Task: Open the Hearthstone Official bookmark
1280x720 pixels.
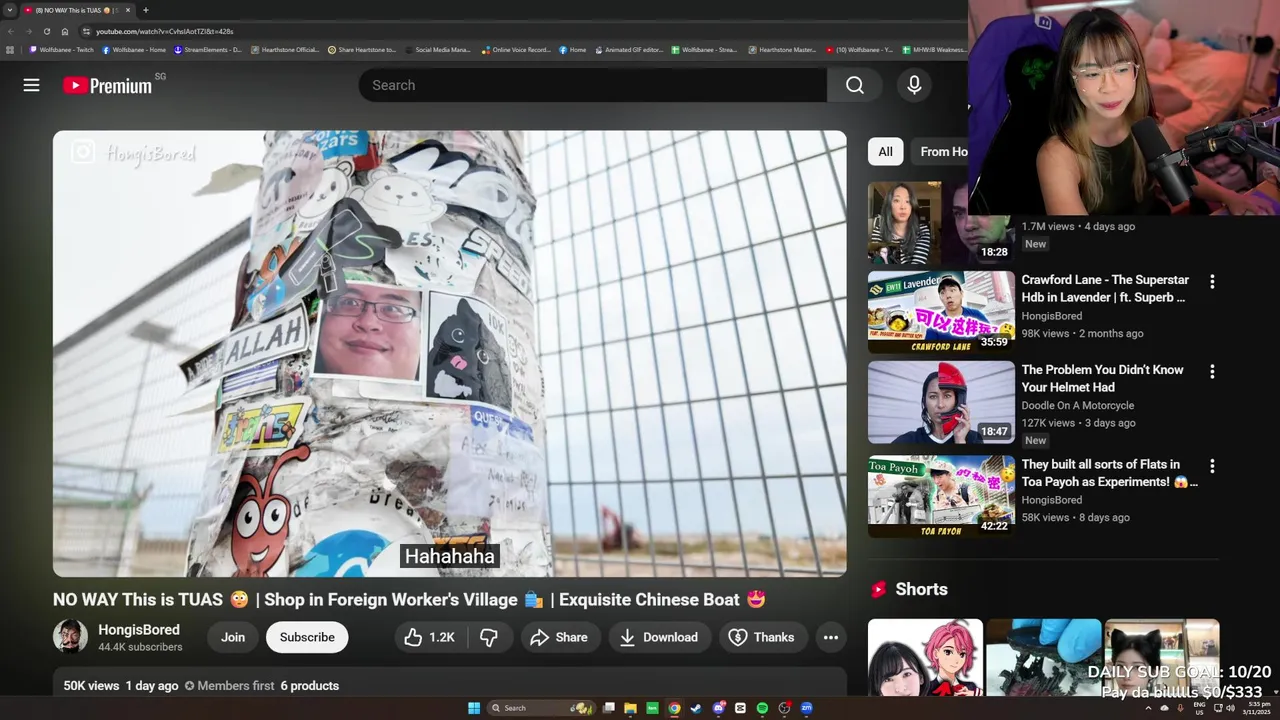Action: [285, 49]
